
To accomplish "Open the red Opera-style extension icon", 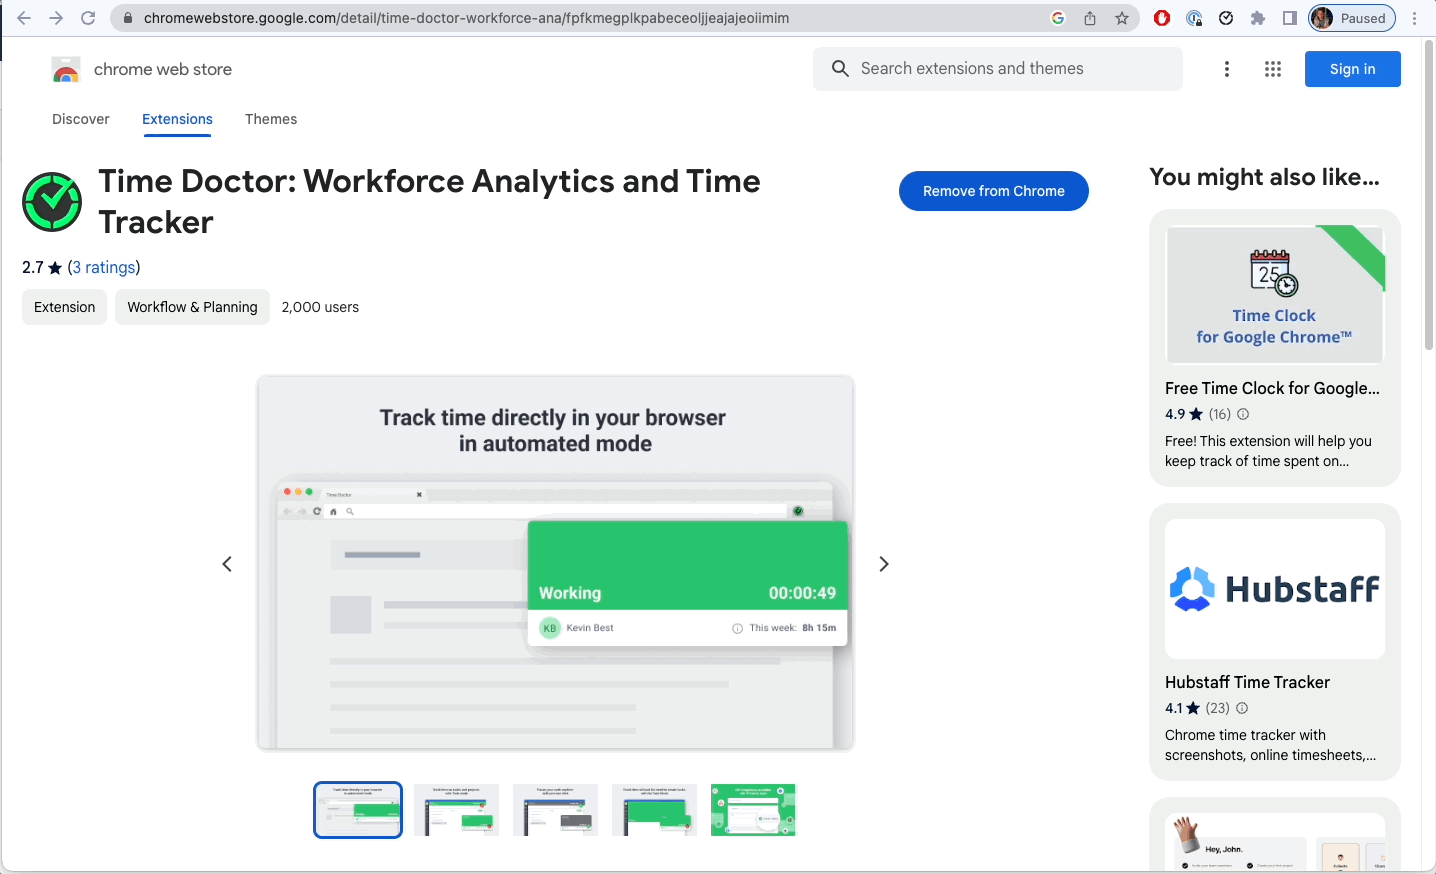I will coord(1162,18).
